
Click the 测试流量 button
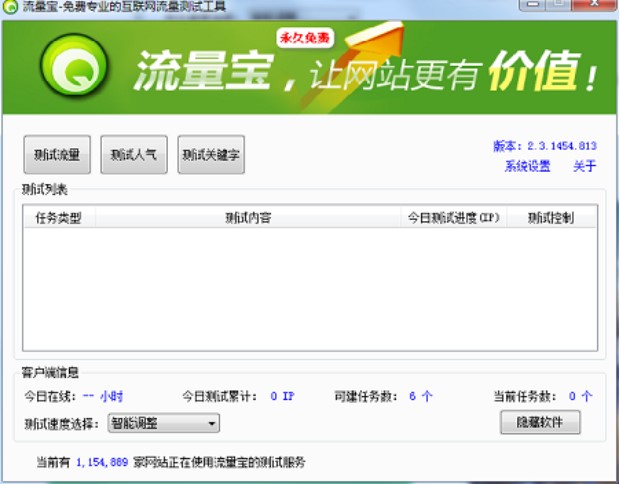57,155
